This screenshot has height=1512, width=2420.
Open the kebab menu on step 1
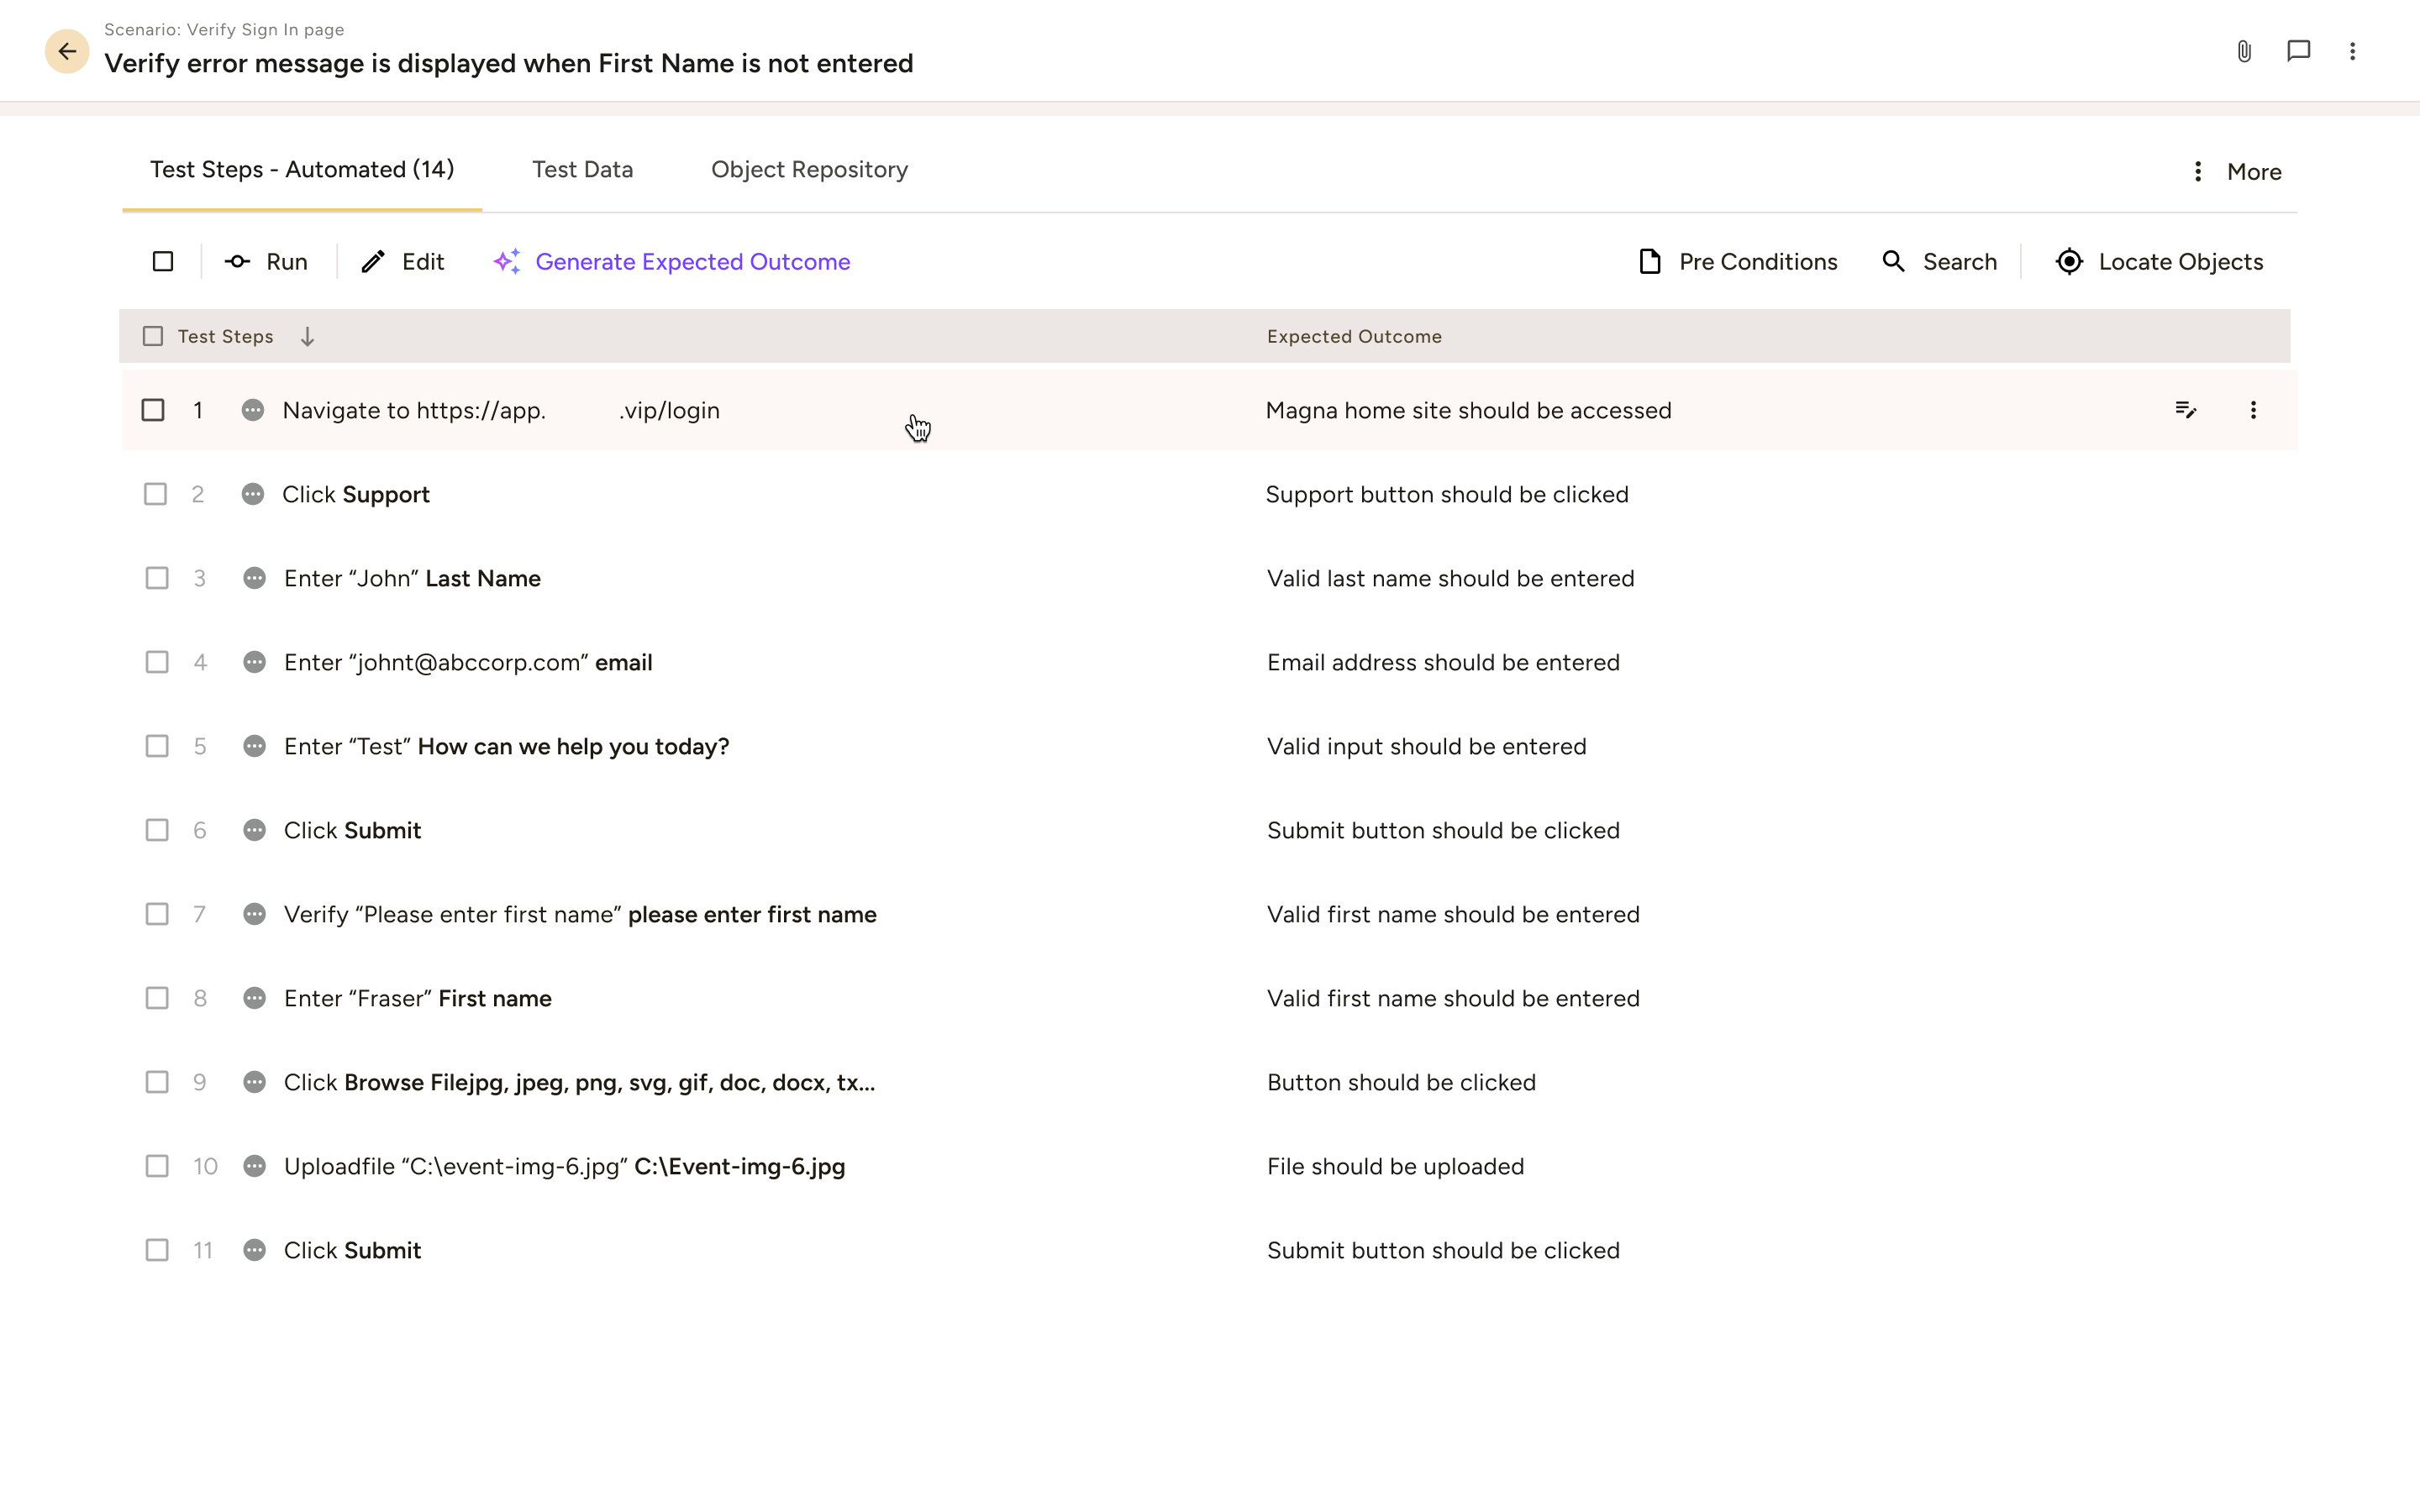coord(2253,410)
